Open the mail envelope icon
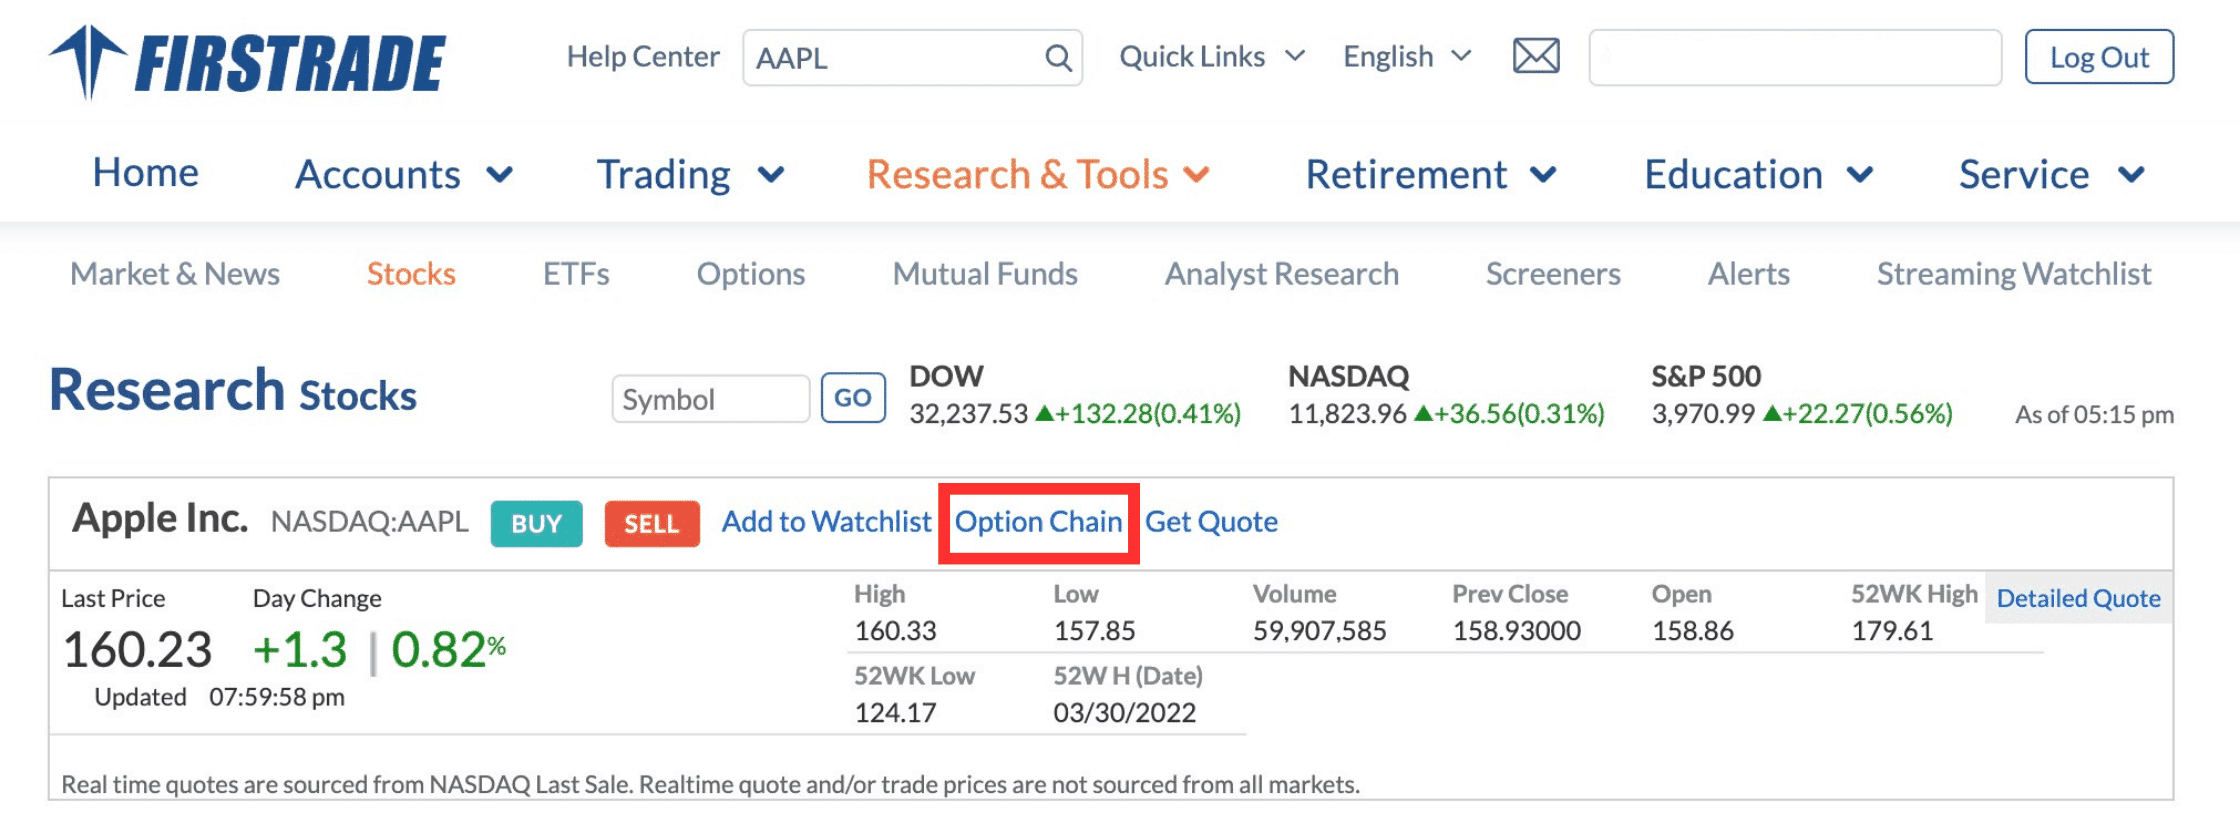Image resolution: width=2240 pixels, height=813 pixels. pyautogui.click(x=1536, y=56)
